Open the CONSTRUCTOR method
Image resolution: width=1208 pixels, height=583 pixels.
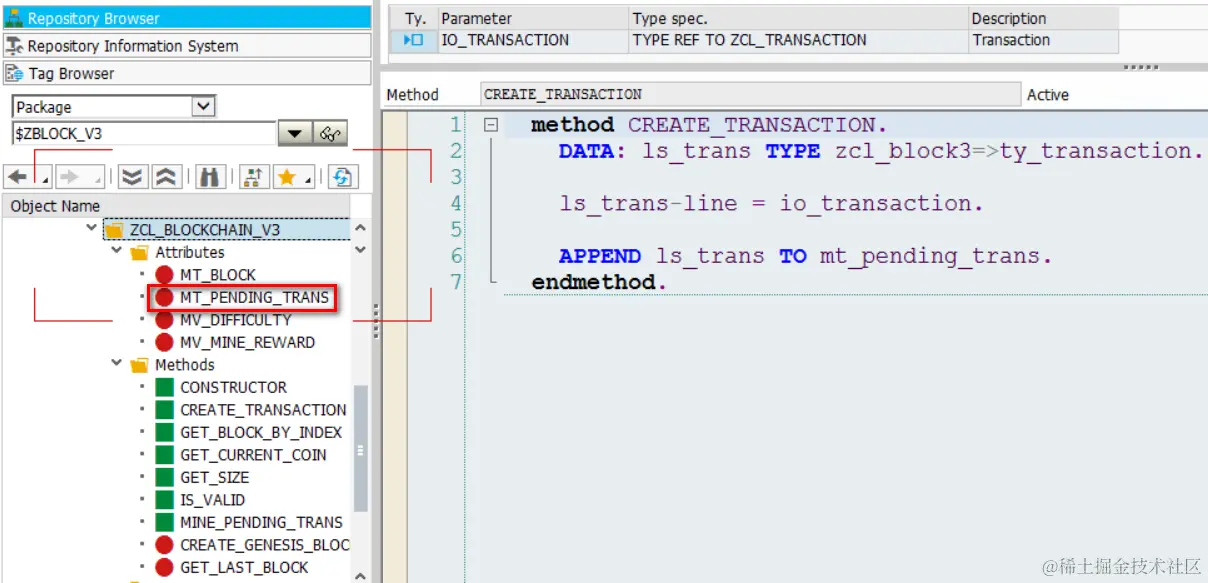pyautogui.click(x=233, y=387)
